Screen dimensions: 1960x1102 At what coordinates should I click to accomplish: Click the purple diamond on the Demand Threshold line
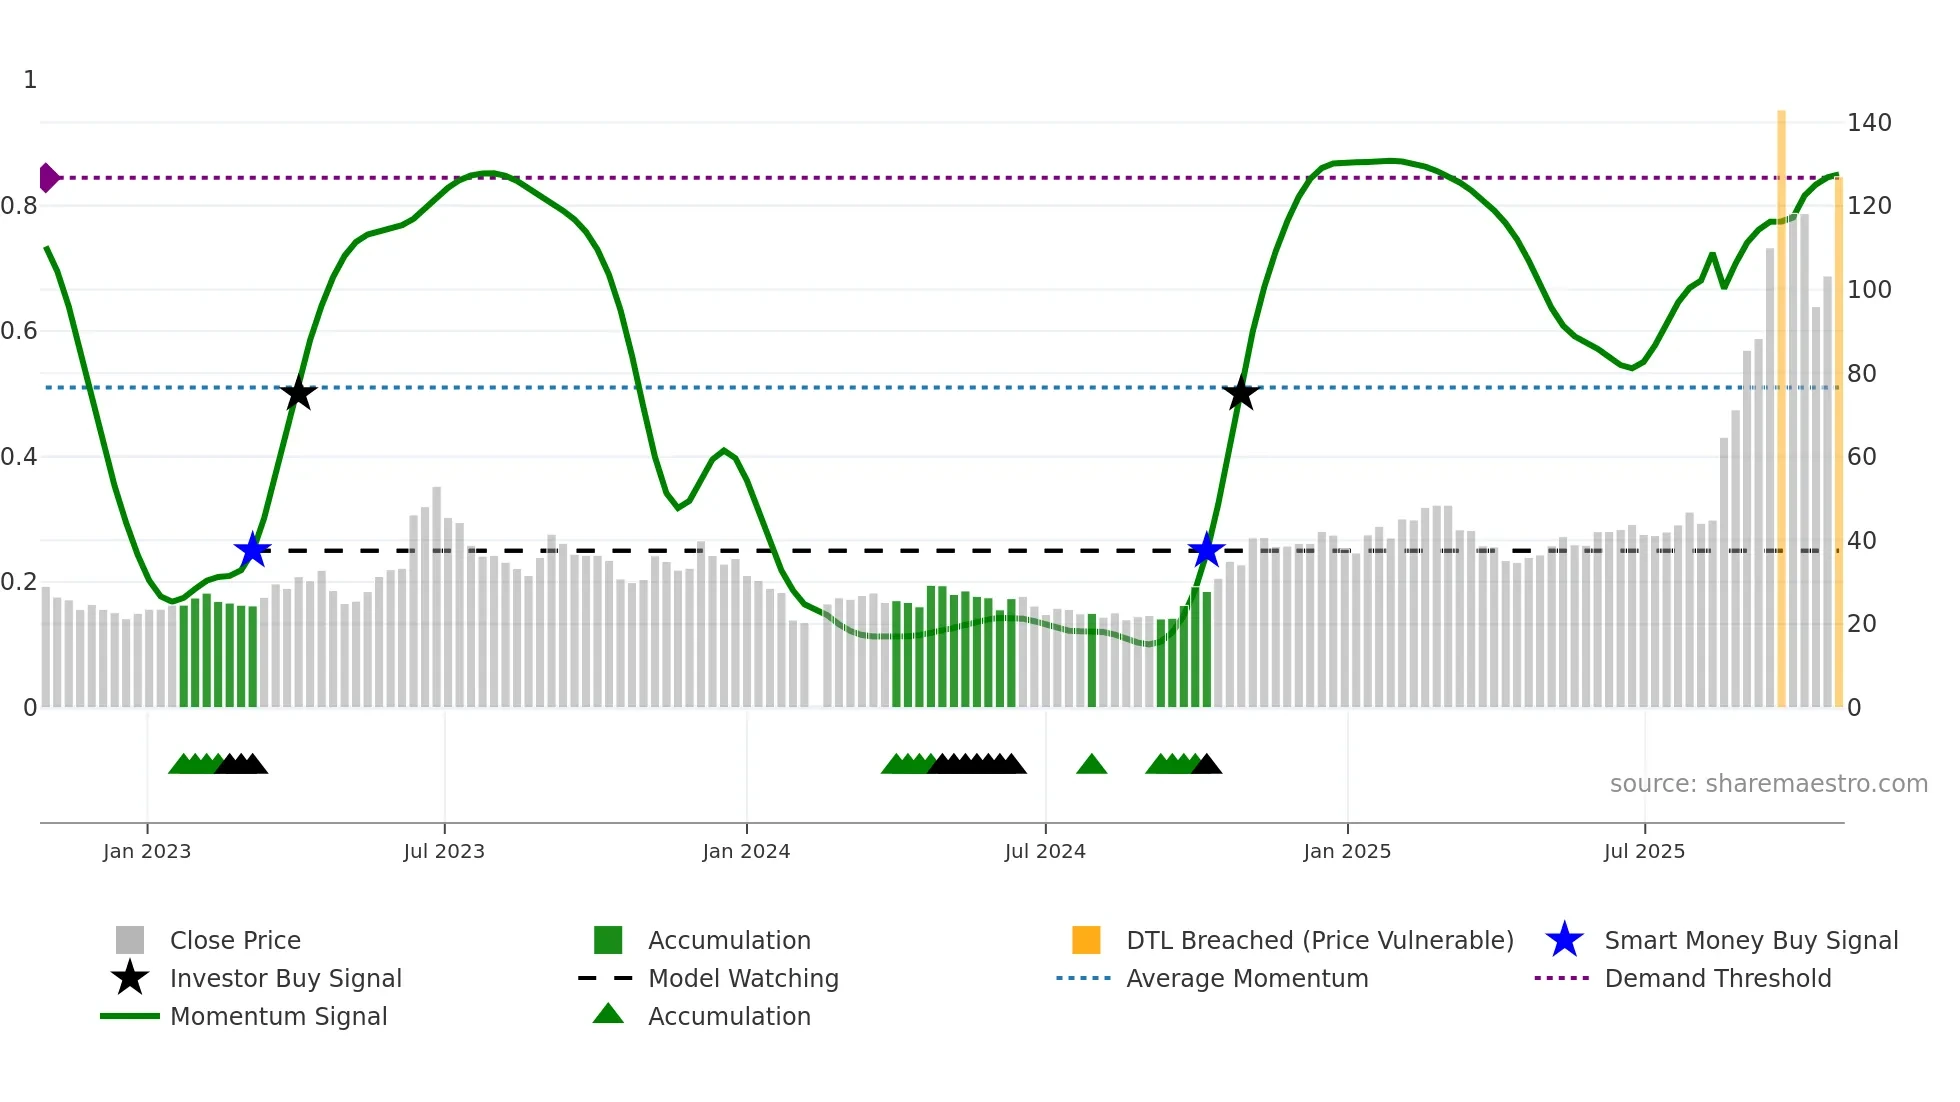point(48,178)
